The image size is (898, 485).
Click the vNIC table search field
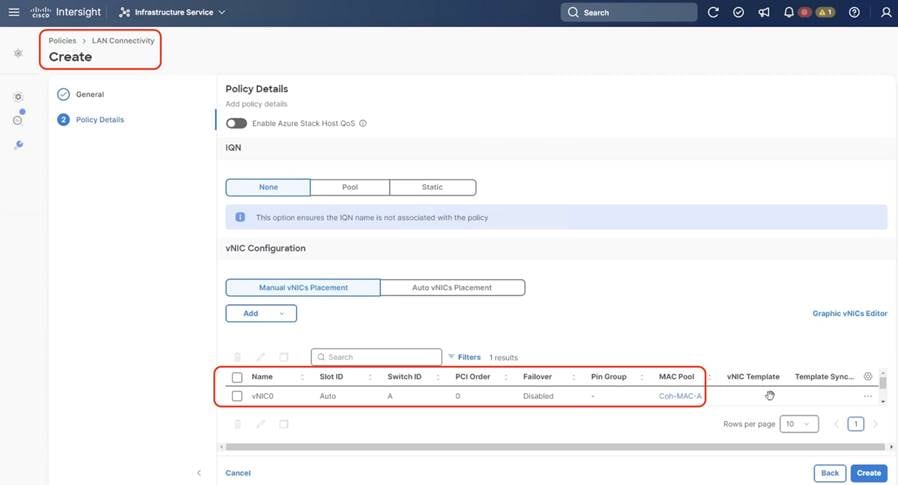(x=376, y=357)
